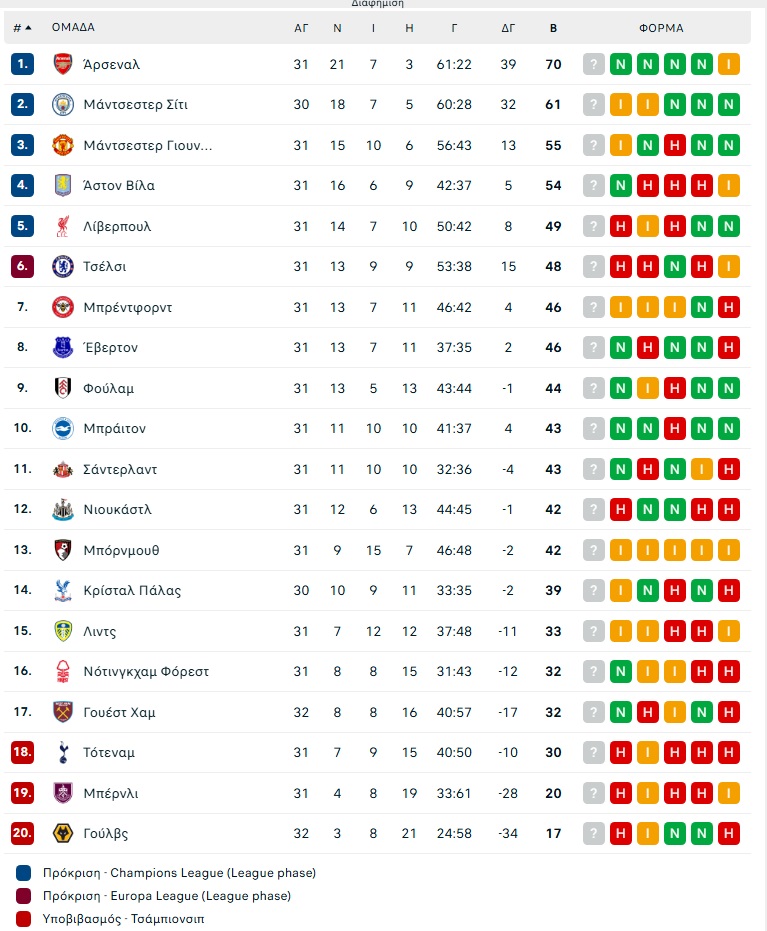Open the Μάντσεστερ Γιουν... team link
The height and width of the screenshot is (931, 767).
[x=148, y=145]
